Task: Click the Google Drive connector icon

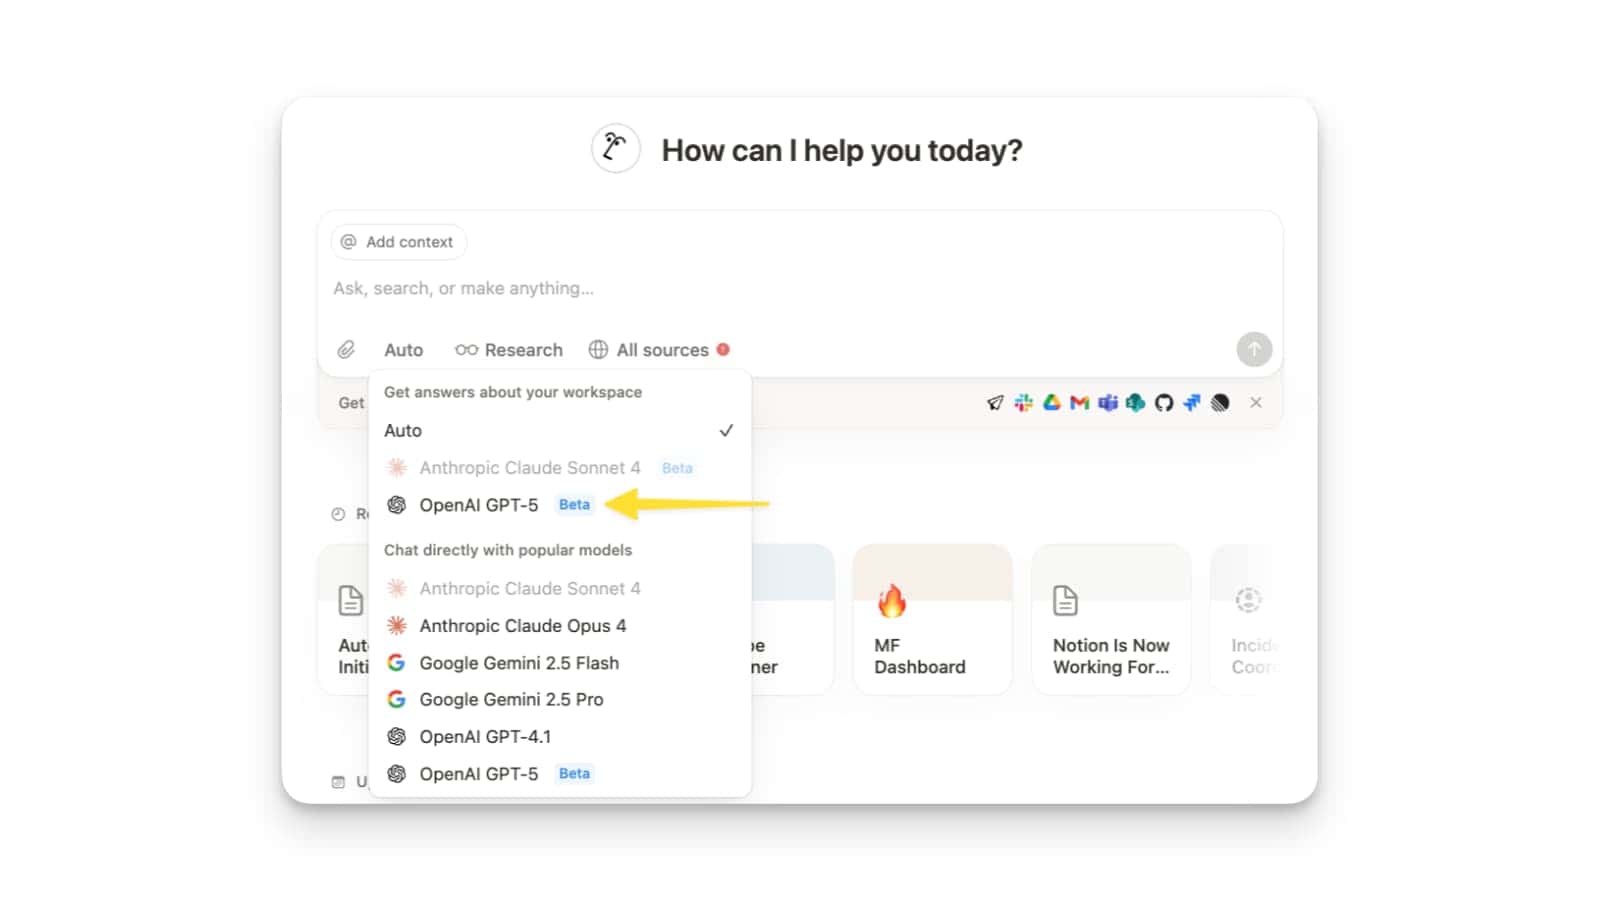Action: tap(1051, 402)
